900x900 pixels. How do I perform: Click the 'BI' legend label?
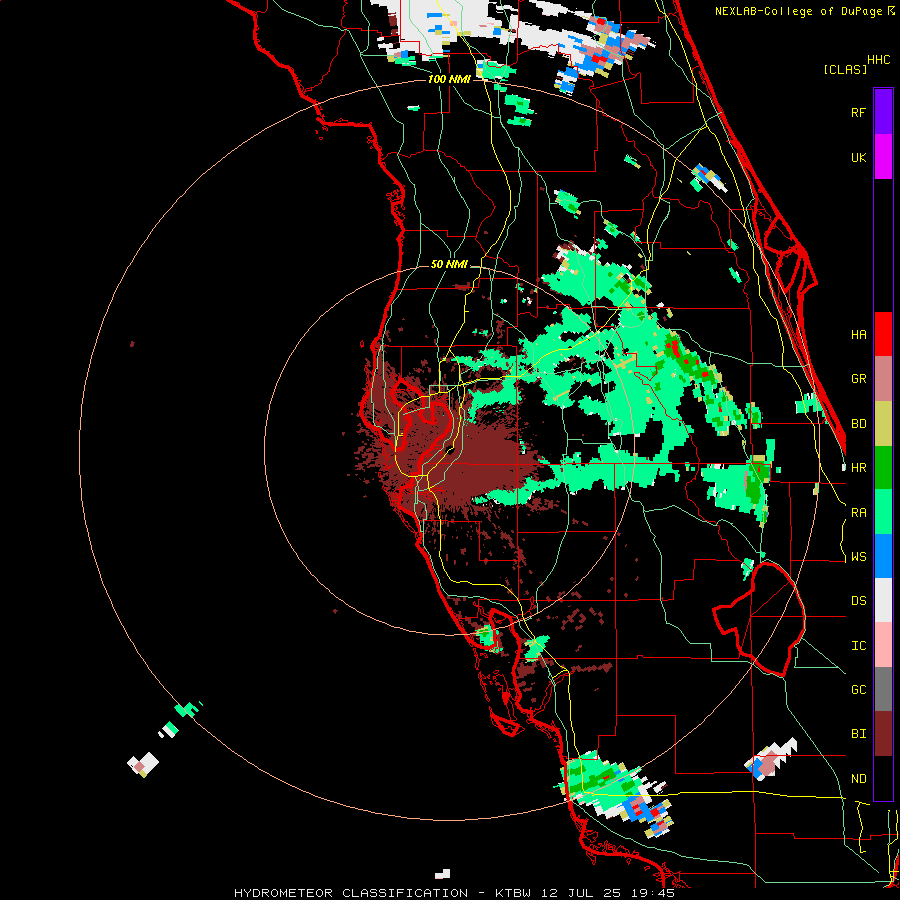pyautogui.click(x=858, y=734)
